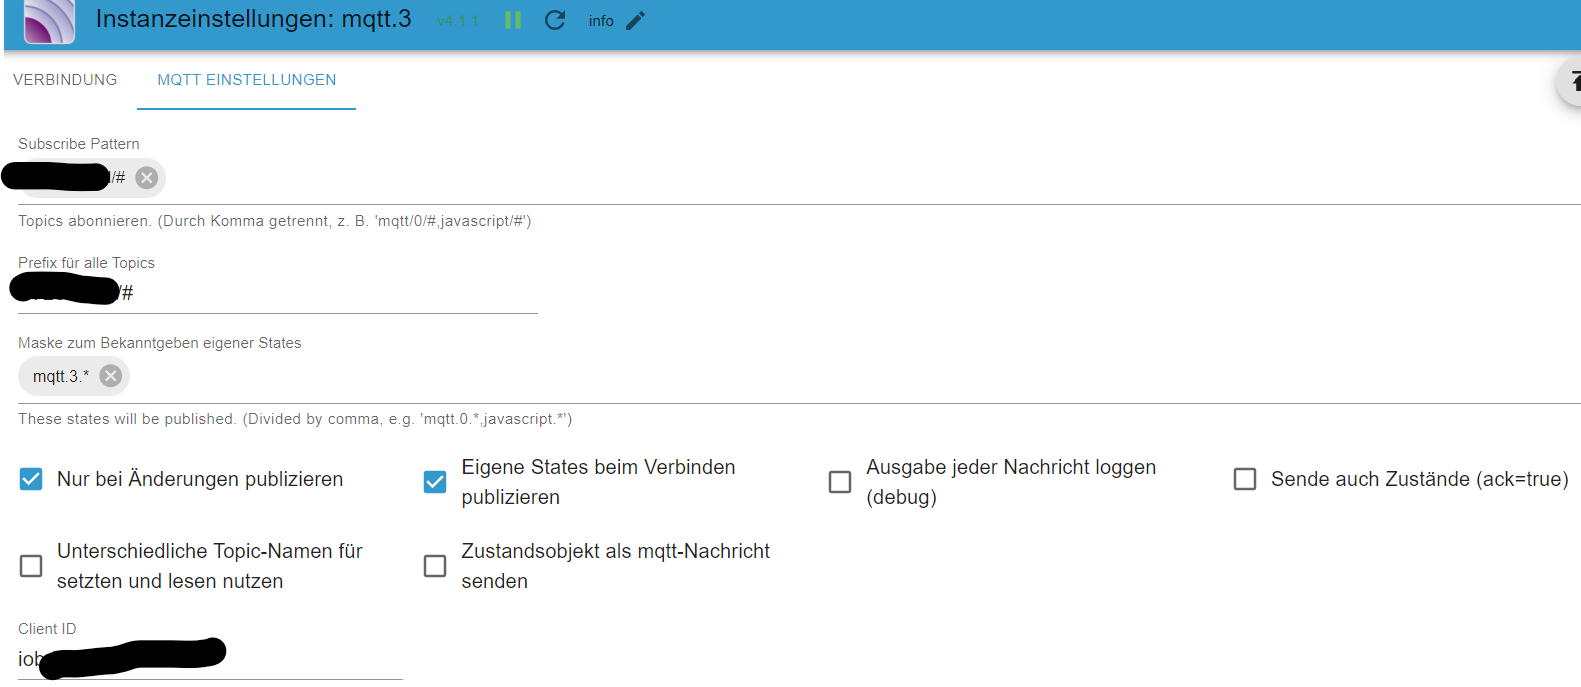
Task: Click the upload floating button at right edge
Action: 1572,82
